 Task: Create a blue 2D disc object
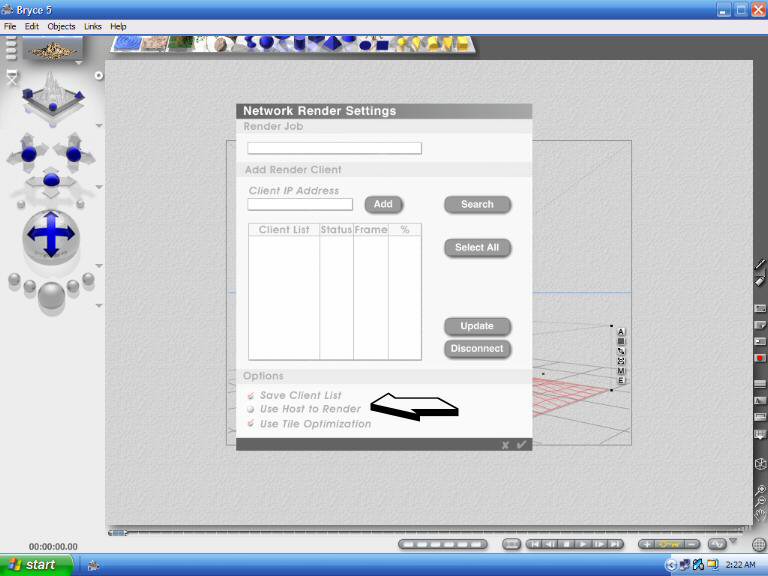click(x=365, y=46)
